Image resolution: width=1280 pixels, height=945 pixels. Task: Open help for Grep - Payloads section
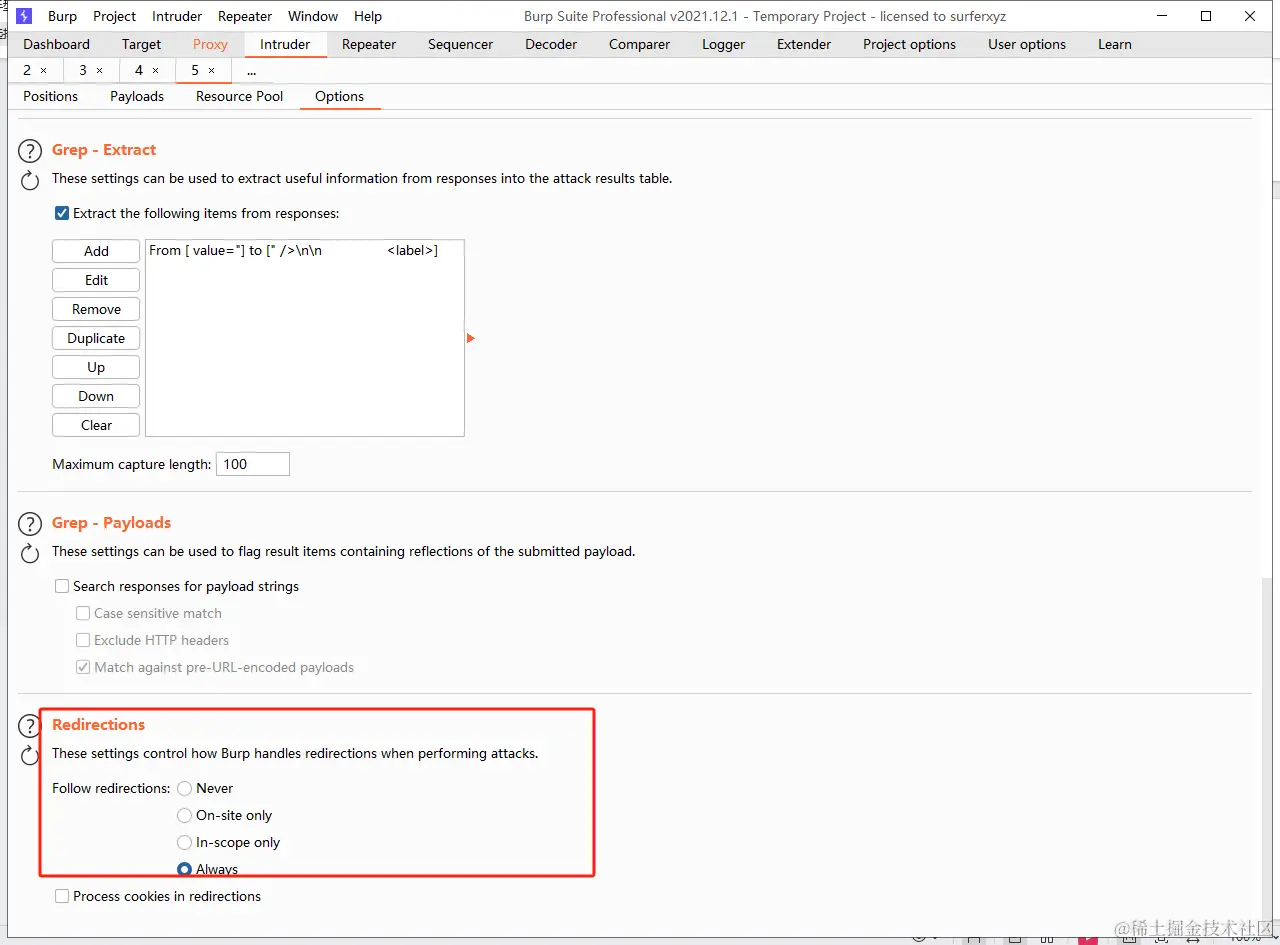click(x=30, y=524)
